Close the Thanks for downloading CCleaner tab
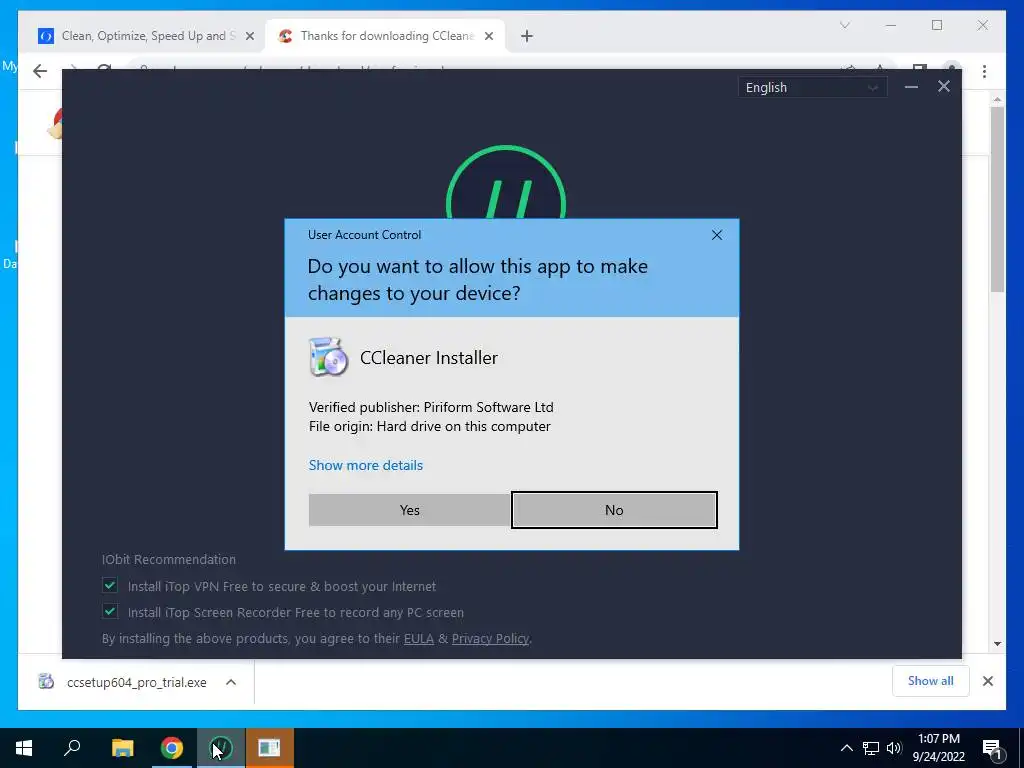 click(x=488, y=37)
